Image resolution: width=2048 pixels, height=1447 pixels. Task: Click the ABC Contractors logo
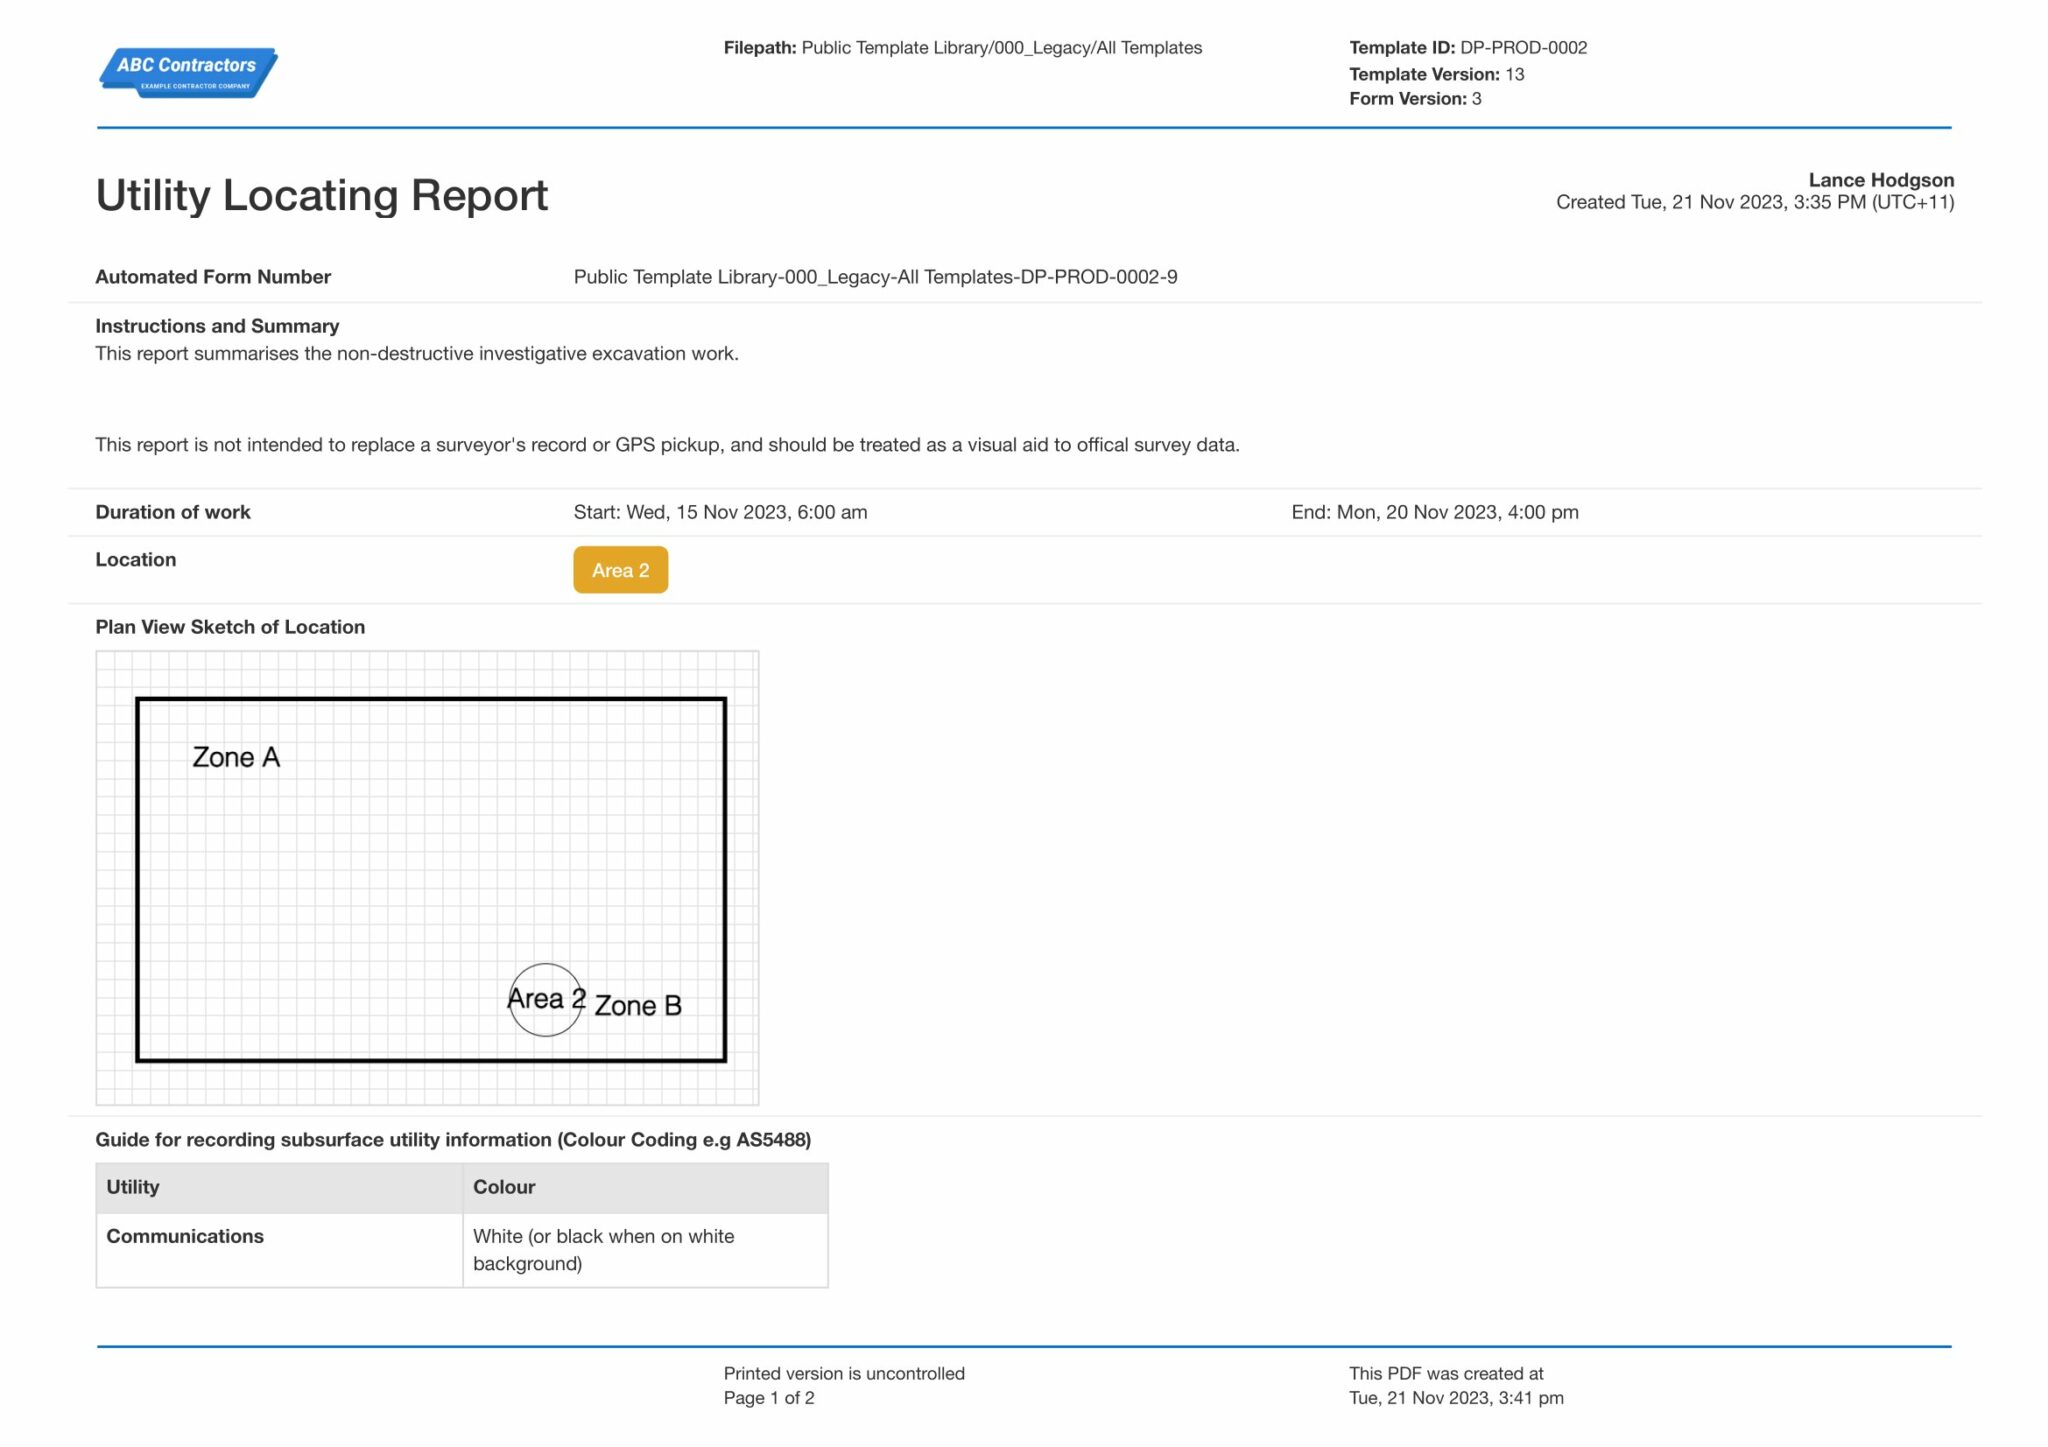pyautogui.click(x=188, y=72)
